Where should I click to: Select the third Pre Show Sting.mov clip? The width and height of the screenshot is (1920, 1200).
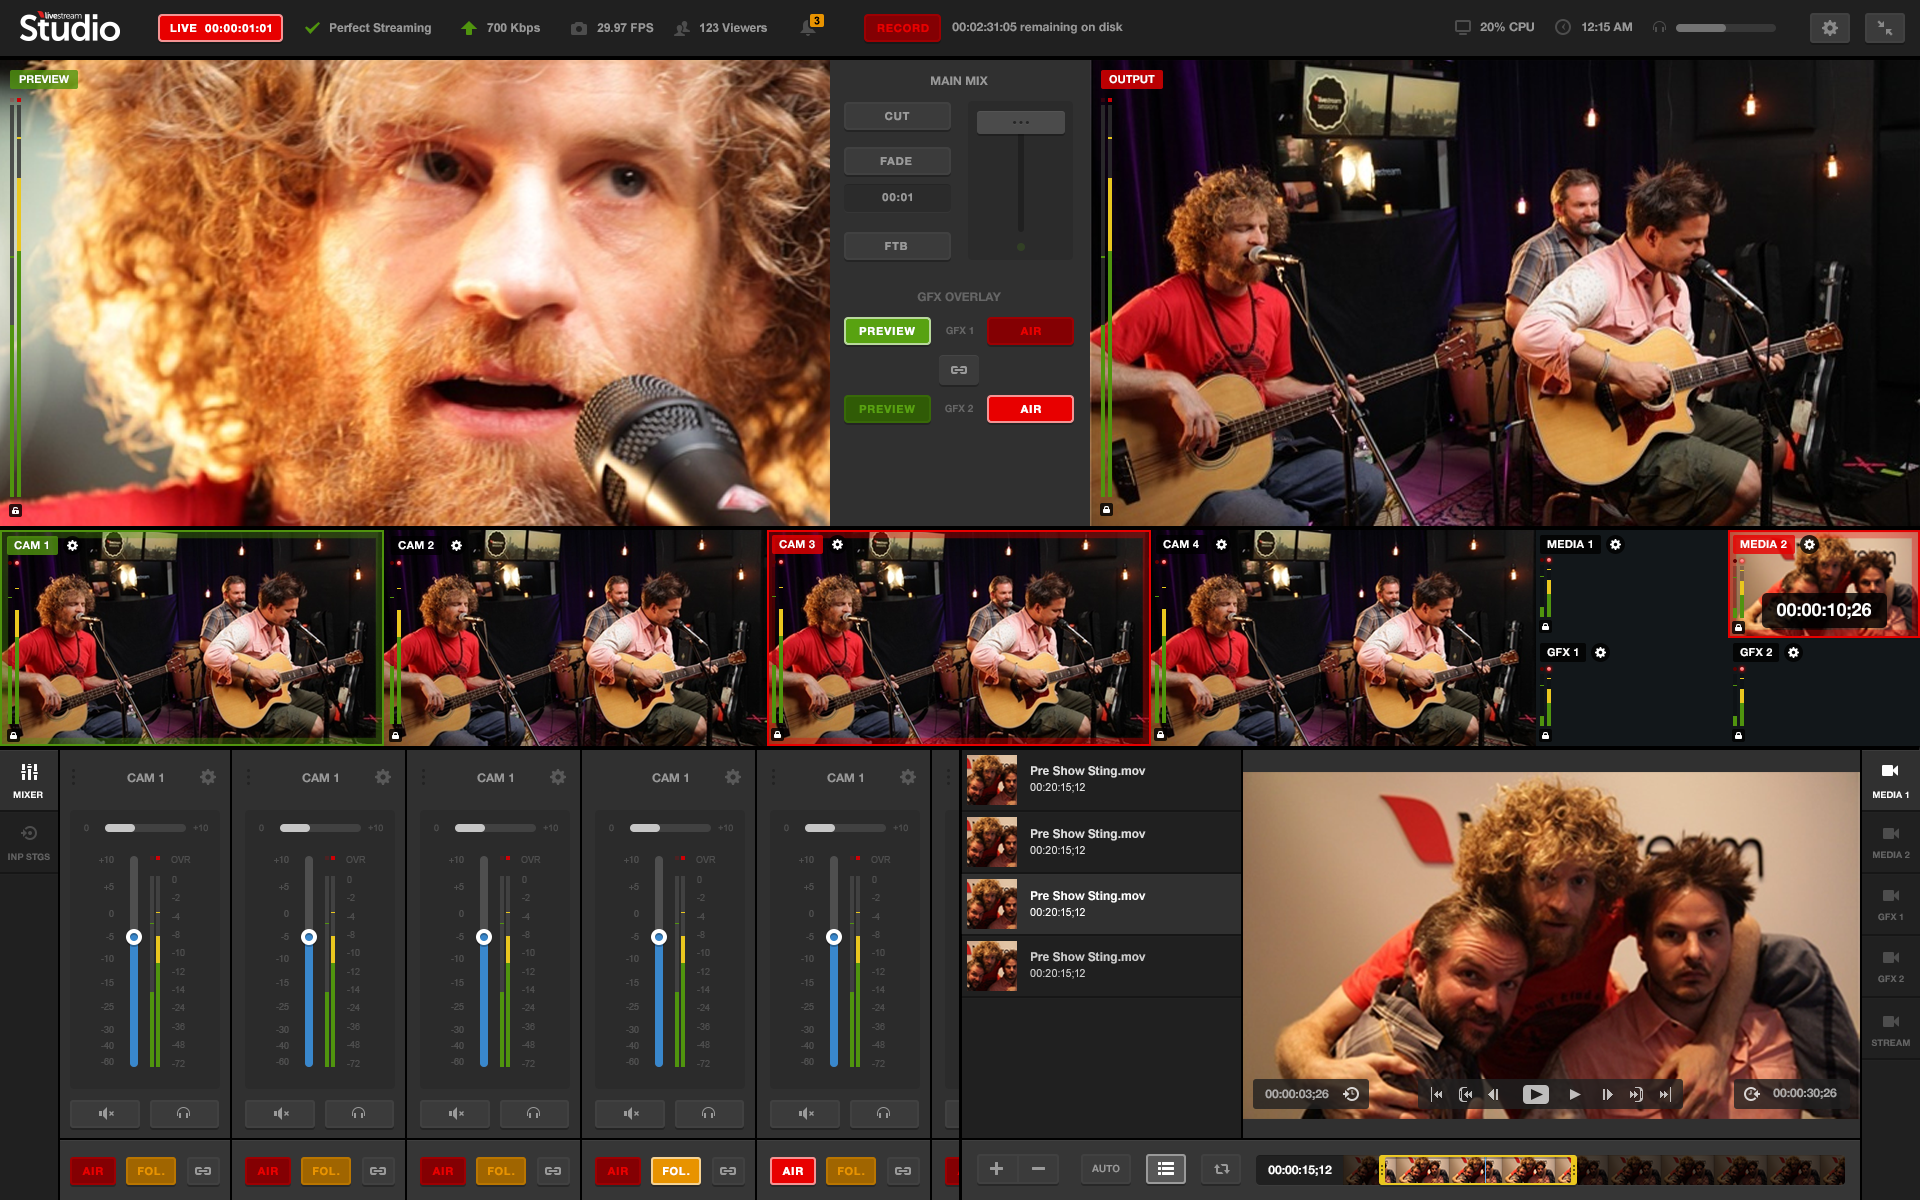coord(1101,904)
